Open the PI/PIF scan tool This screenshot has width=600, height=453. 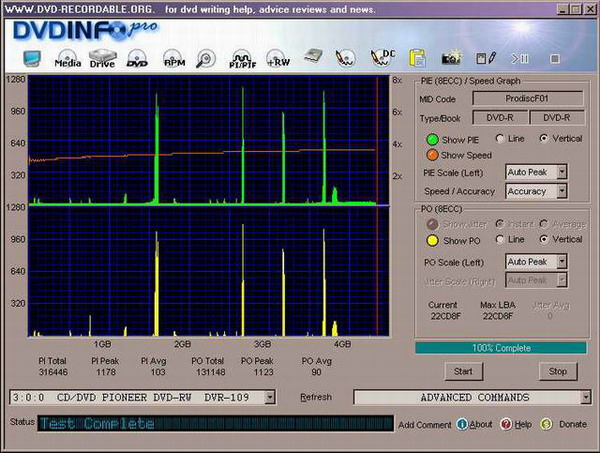pos(242,59)
